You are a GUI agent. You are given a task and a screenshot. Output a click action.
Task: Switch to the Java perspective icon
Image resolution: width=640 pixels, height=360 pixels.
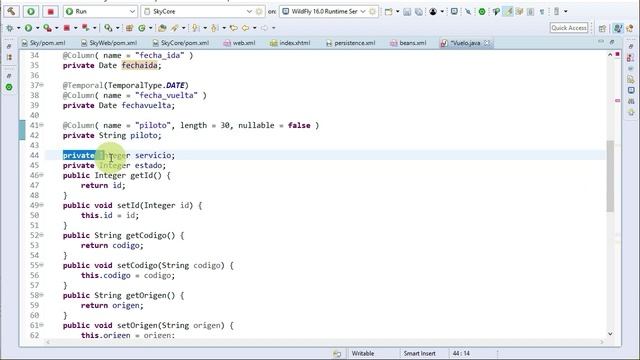pyautogui.click(x=630, y=28)
